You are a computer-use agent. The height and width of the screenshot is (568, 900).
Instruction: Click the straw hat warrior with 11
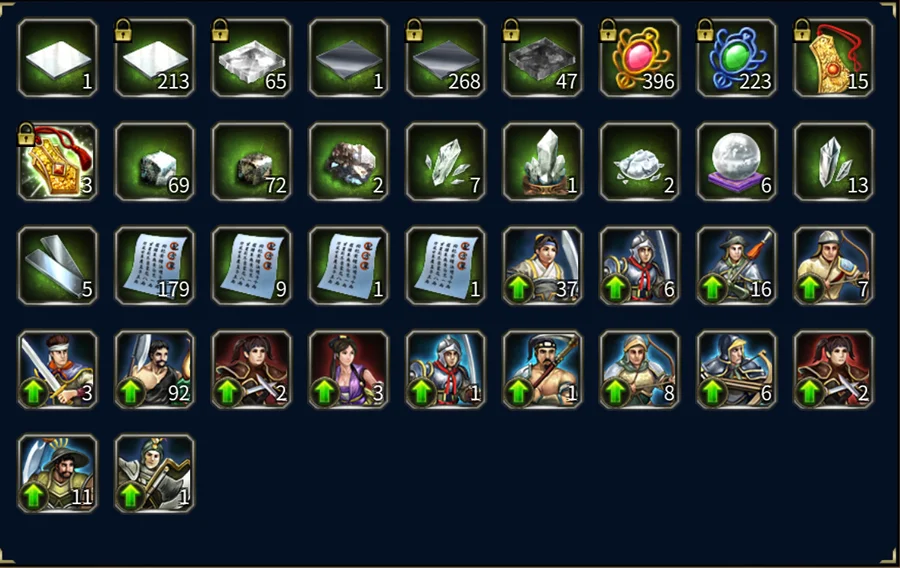(57, 473)
